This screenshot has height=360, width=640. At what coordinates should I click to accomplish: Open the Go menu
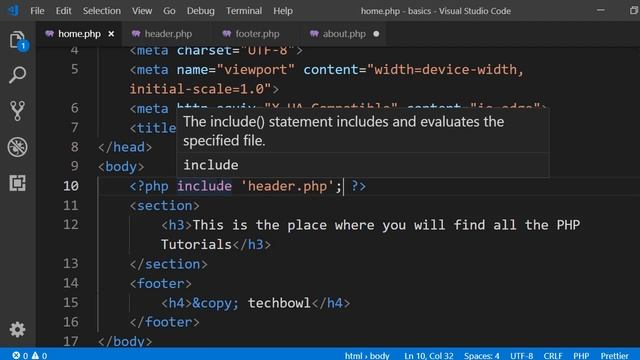[169, 11]
